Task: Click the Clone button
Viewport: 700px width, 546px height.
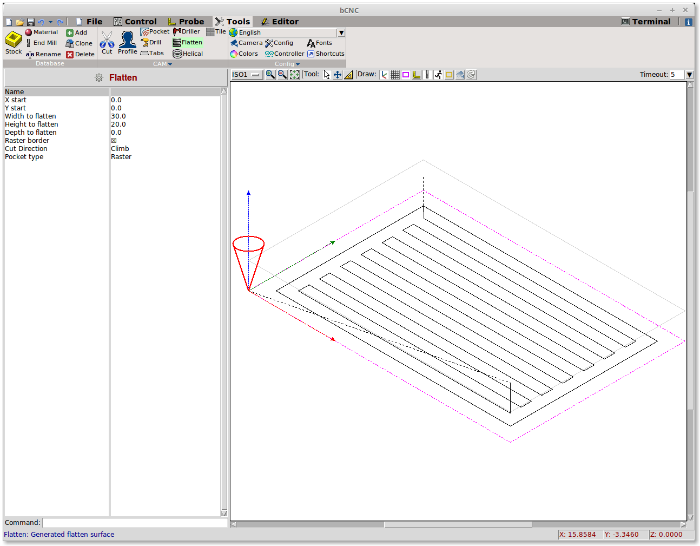Action: 79,43
